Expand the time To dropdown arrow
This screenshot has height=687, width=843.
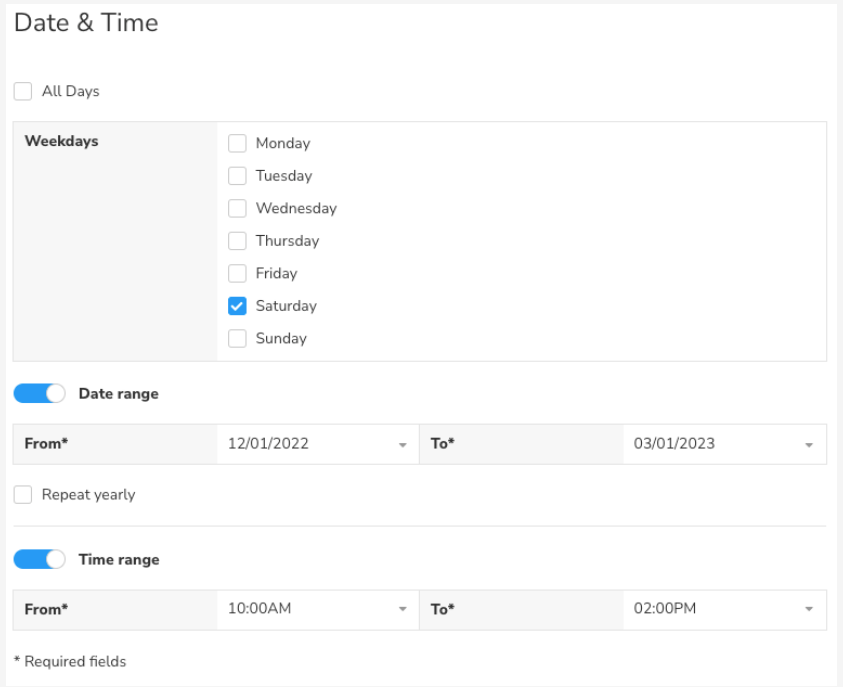tap(809, 609)
